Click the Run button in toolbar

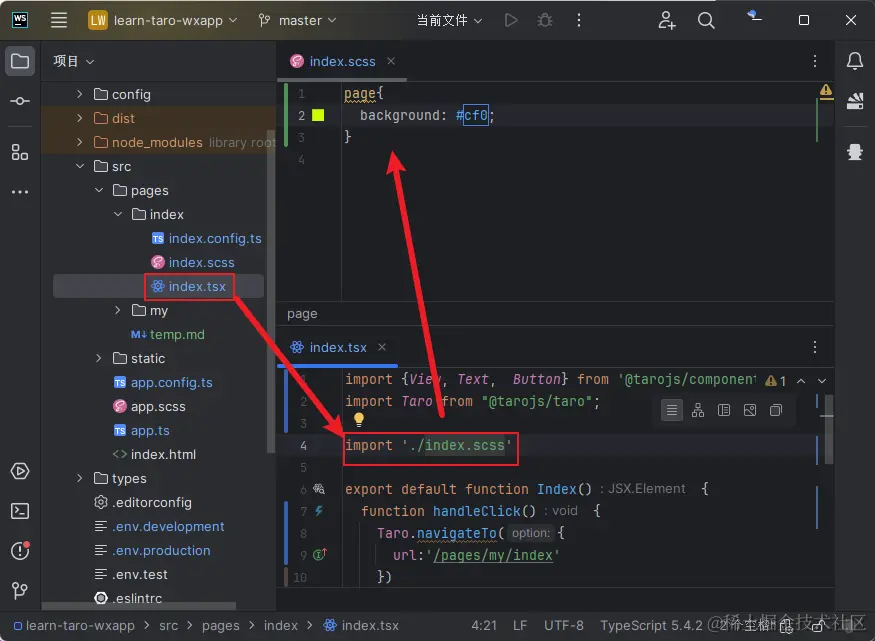(x=511, y=21)
